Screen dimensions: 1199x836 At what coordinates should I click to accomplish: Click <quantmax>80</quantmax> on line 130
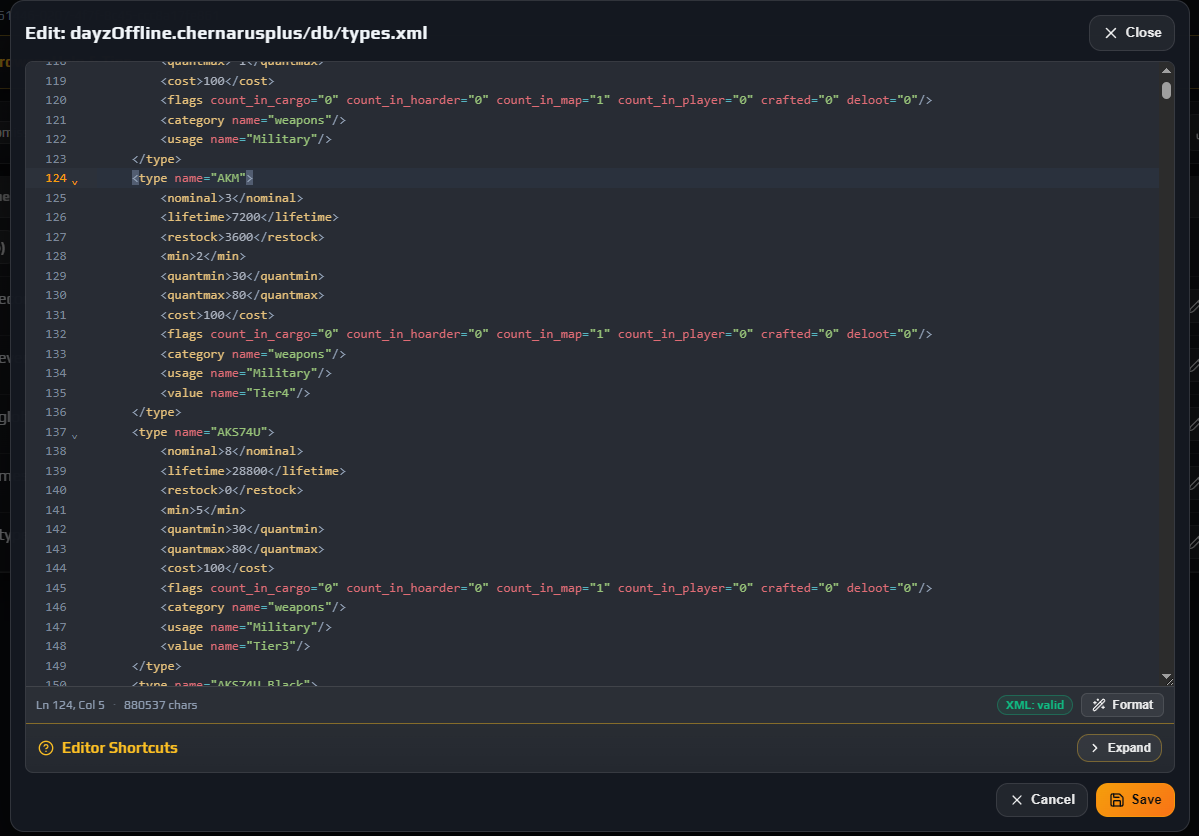[x=242, y=294]
